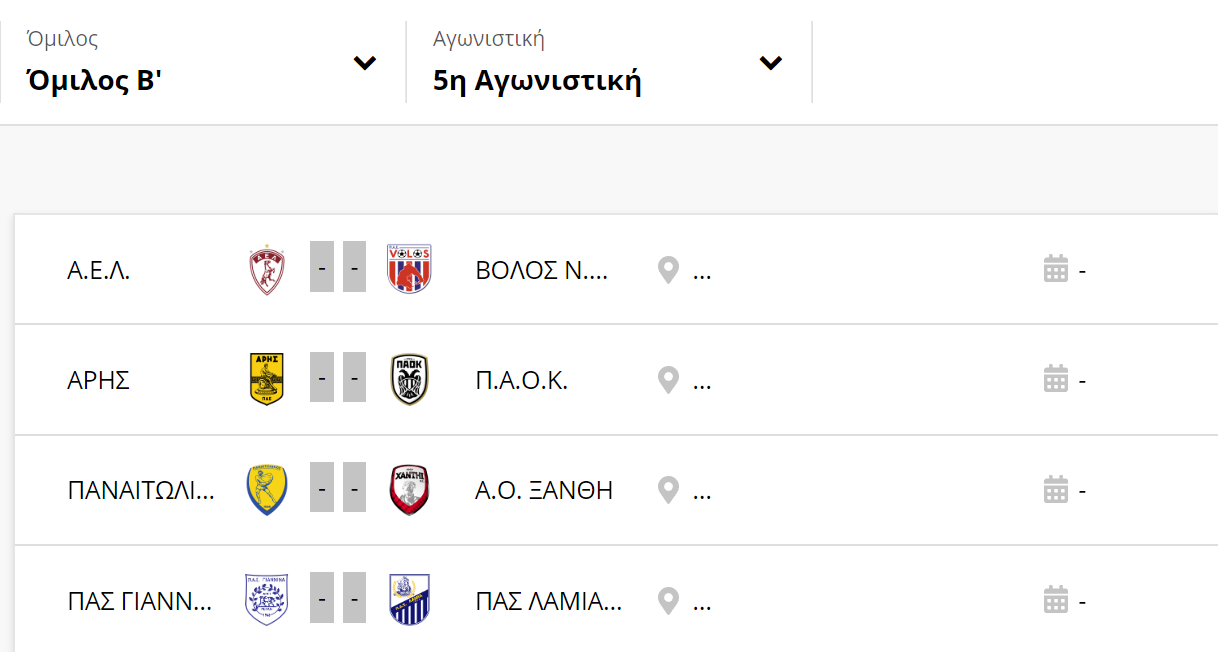The image size is (1218, 652).
Task: Click the Panaitolikos yellow-blue crest
Action: (x=267, y=490)
